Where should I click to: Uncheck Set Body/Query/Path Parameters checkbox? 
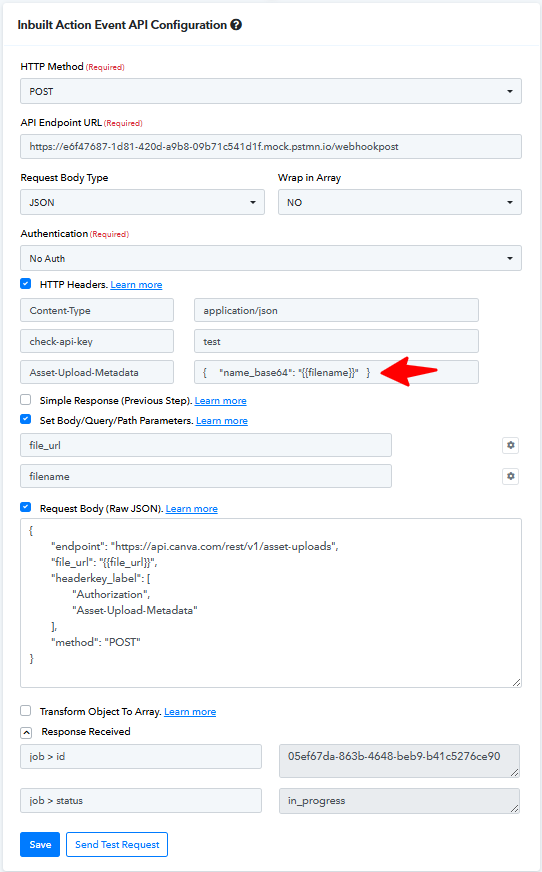tap(26, 419)
